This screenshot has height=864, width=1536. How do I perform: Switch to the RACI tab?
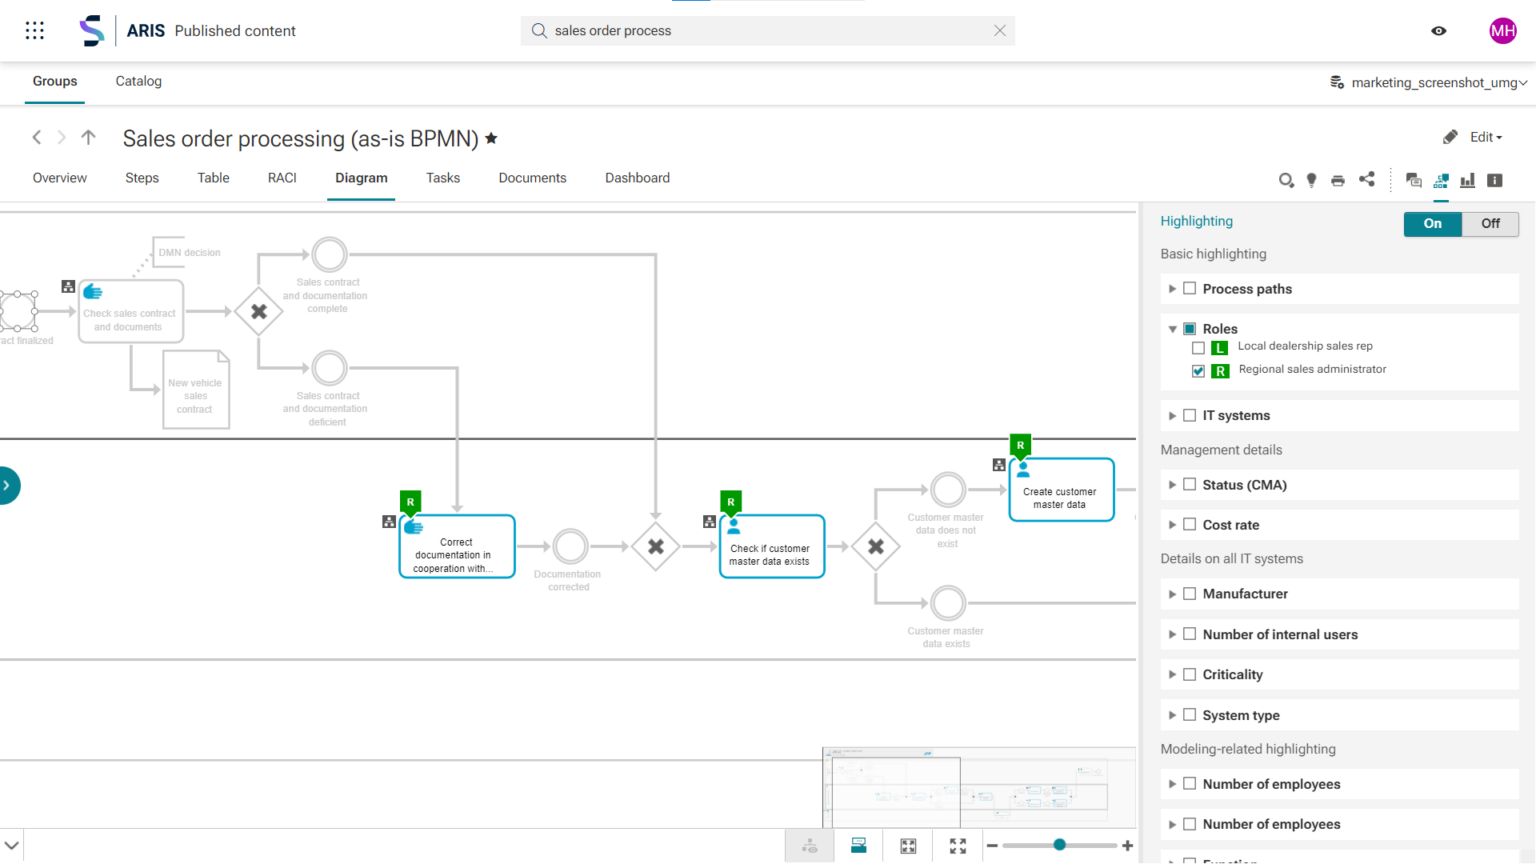coord(281,178)
